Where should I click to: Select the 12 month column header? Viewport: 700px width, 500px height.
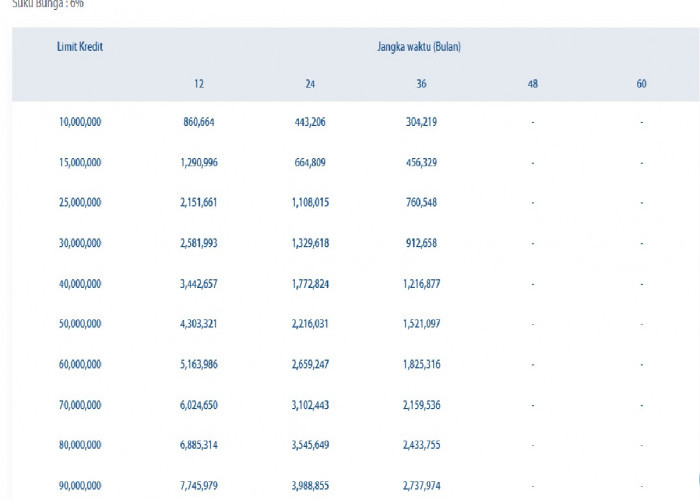(199, 83)
